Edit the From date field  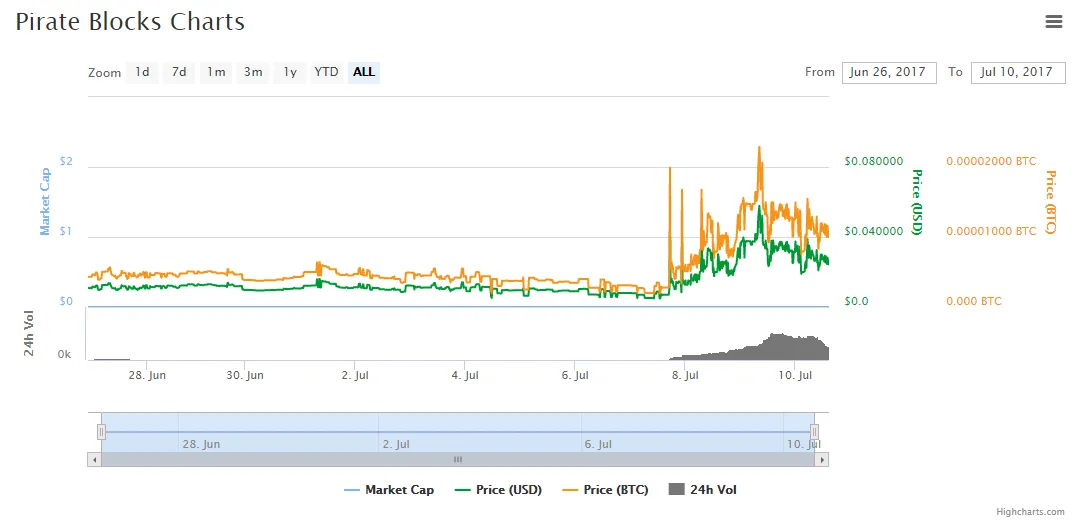coord(889,72)
